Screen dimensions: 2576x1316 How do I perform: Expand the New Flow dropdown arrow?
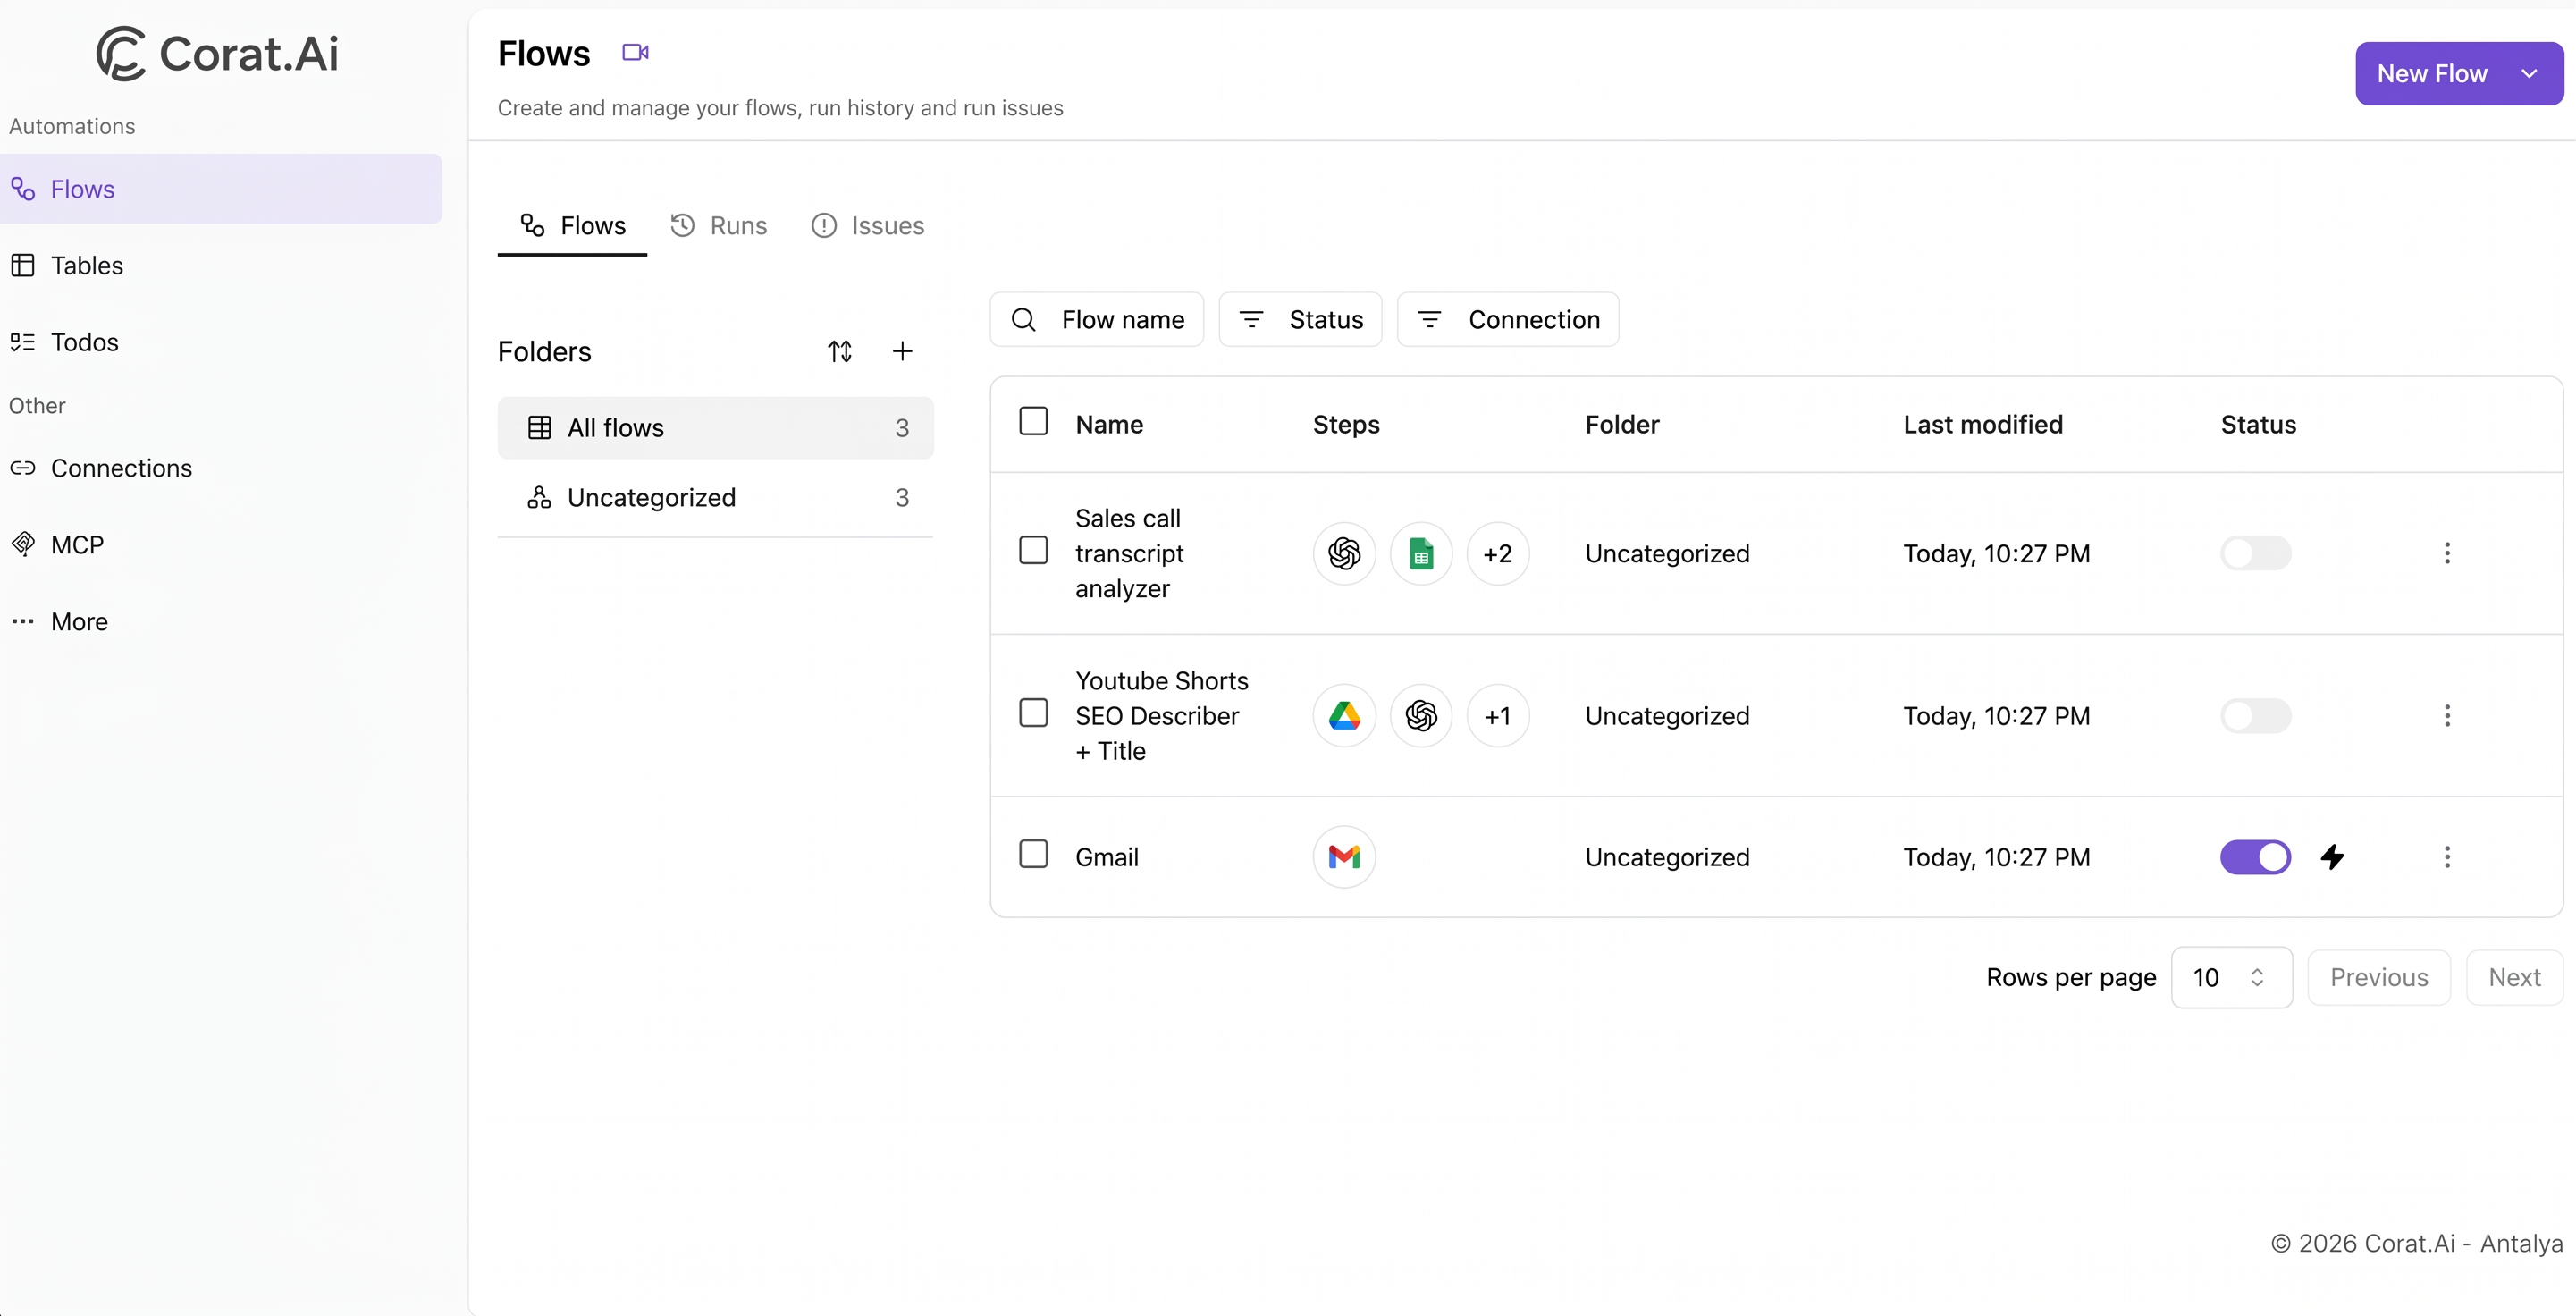click(x=2531, y=73)
